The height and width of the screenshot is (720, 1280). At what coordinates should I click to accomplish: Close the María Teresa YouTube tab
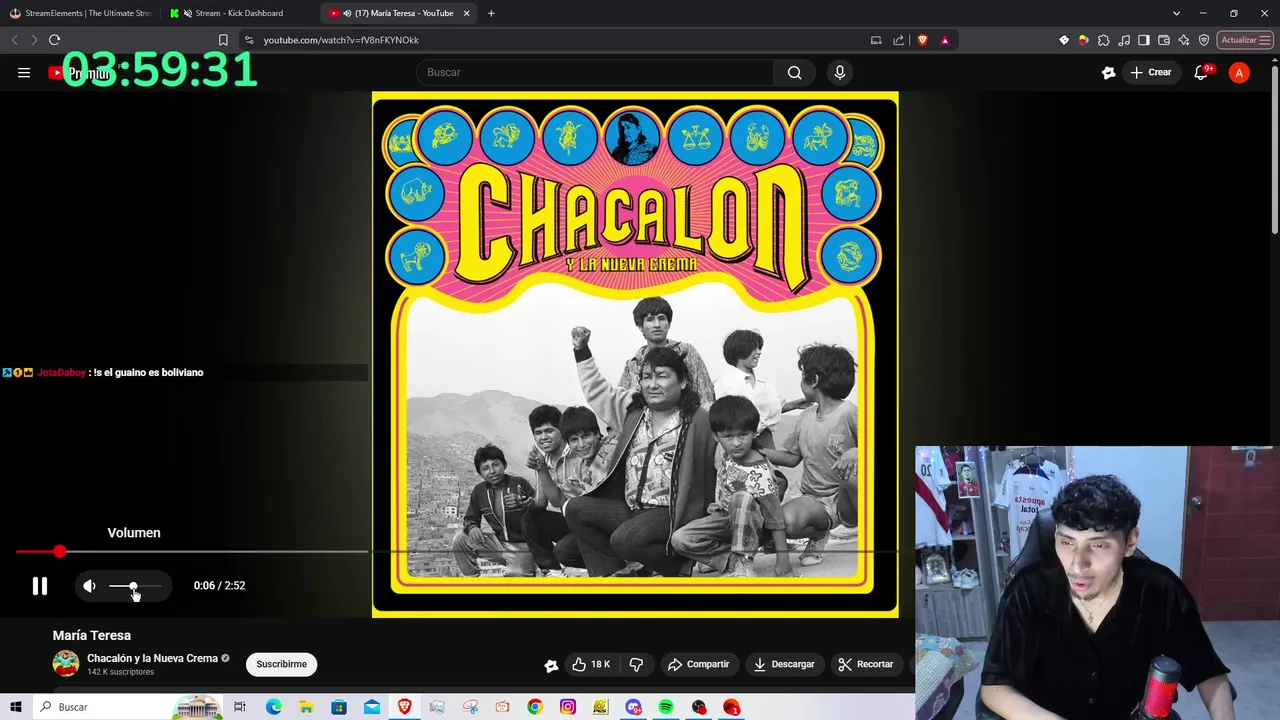(x=466, y=13)
